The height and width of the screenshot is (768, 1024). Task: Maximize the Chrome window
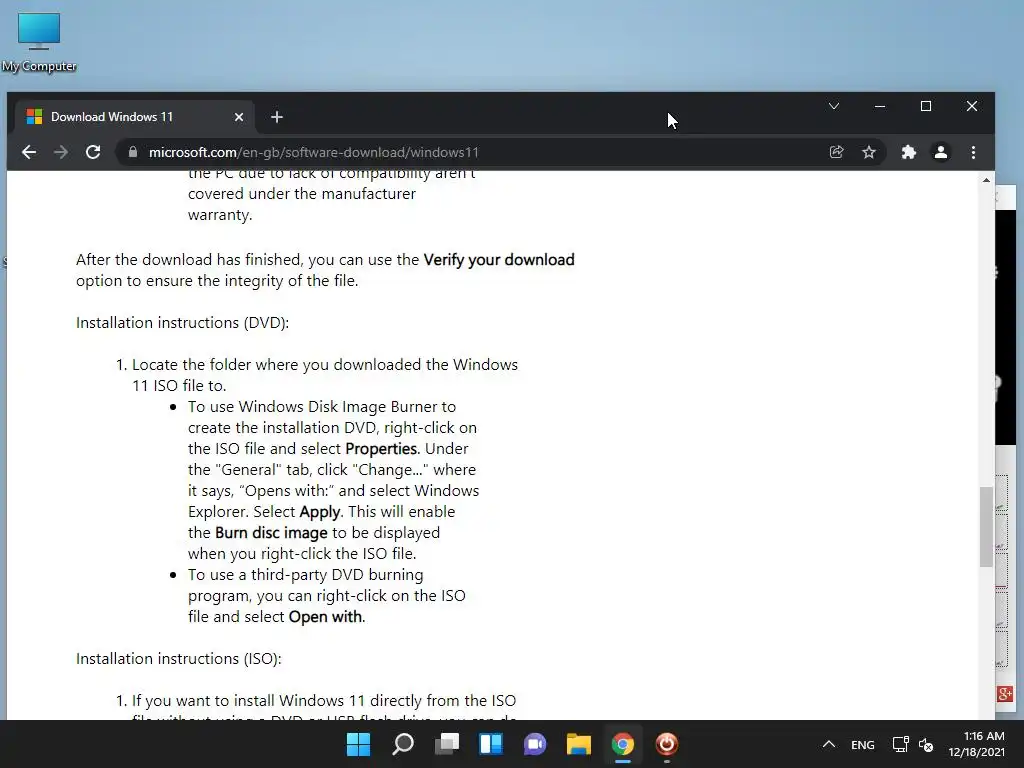click(x=925, y=106)
